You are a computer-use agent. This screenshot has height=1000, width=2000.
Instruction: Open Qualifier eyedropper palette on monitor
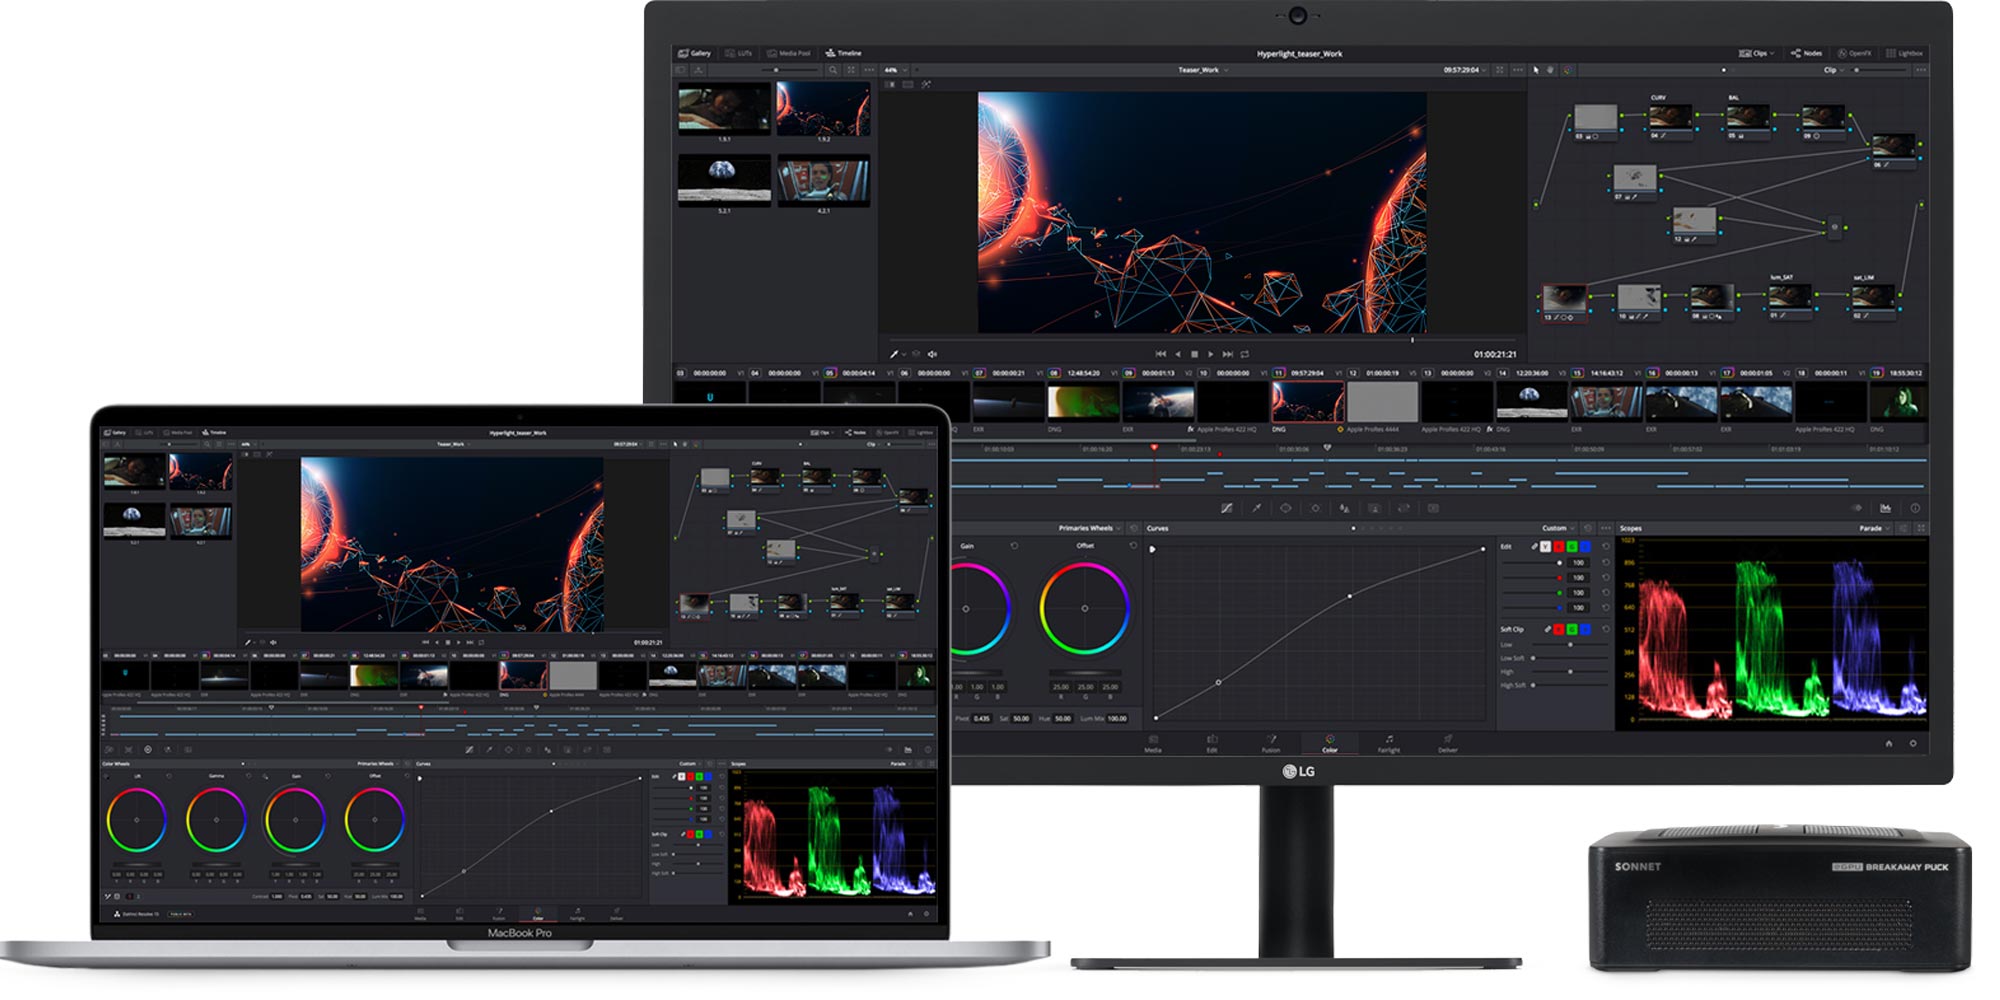point(1257,508)
